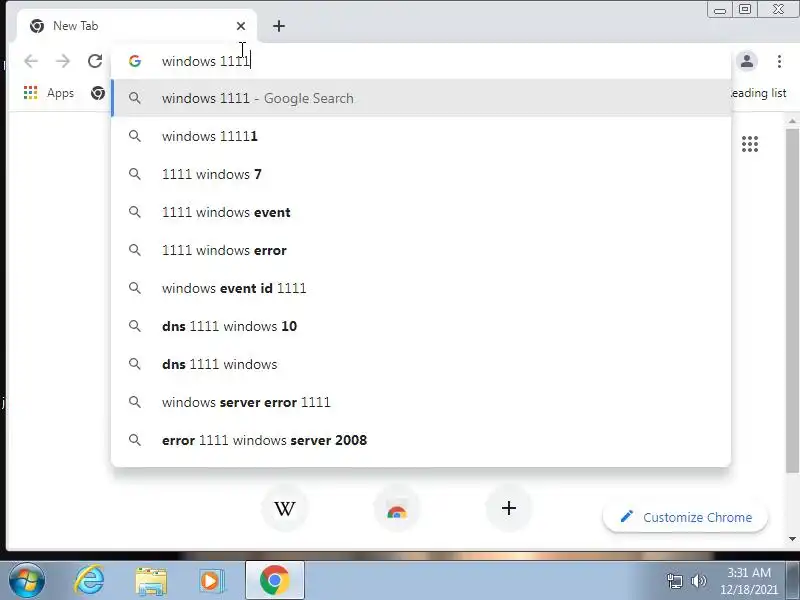Click the taskbar clock 3:31 AM
The image size is (800, 600).
tap(748, 581)
